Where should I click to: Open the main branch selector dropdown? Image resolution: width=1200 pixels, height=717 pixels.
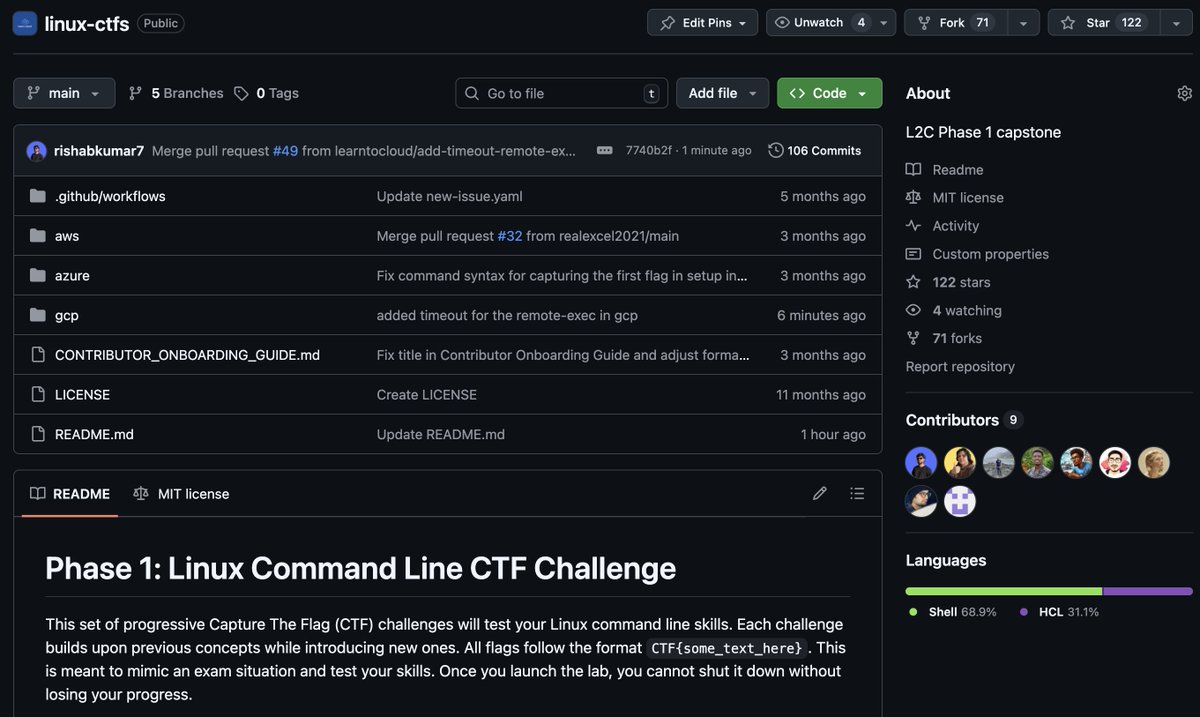pos(64,93)
